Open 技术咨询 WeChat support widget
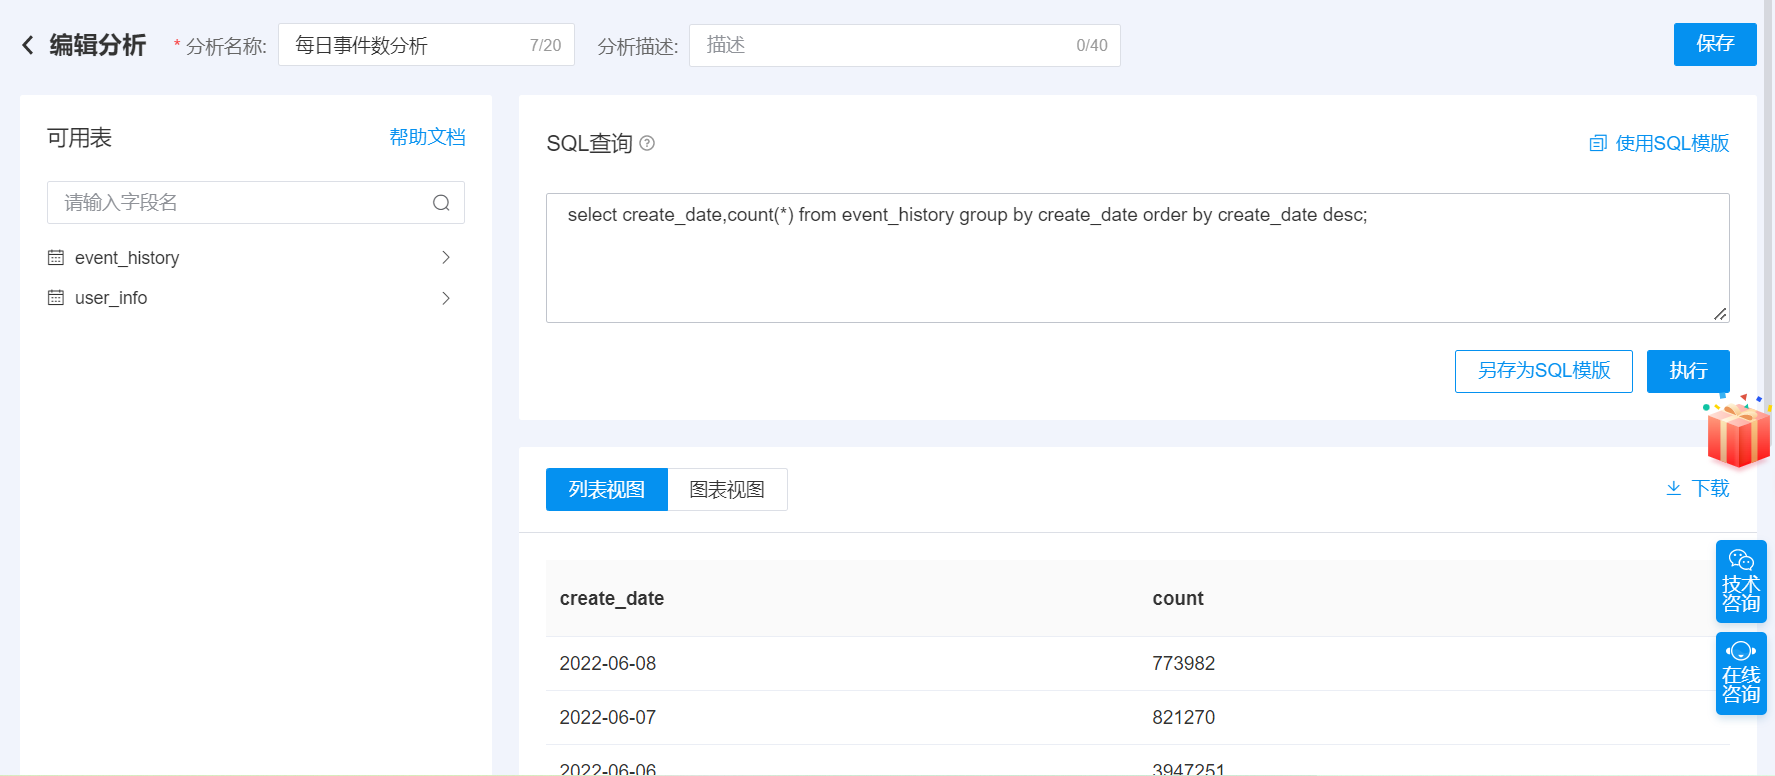This screenshot has width=1775, height=776. tap(1741, 582)
